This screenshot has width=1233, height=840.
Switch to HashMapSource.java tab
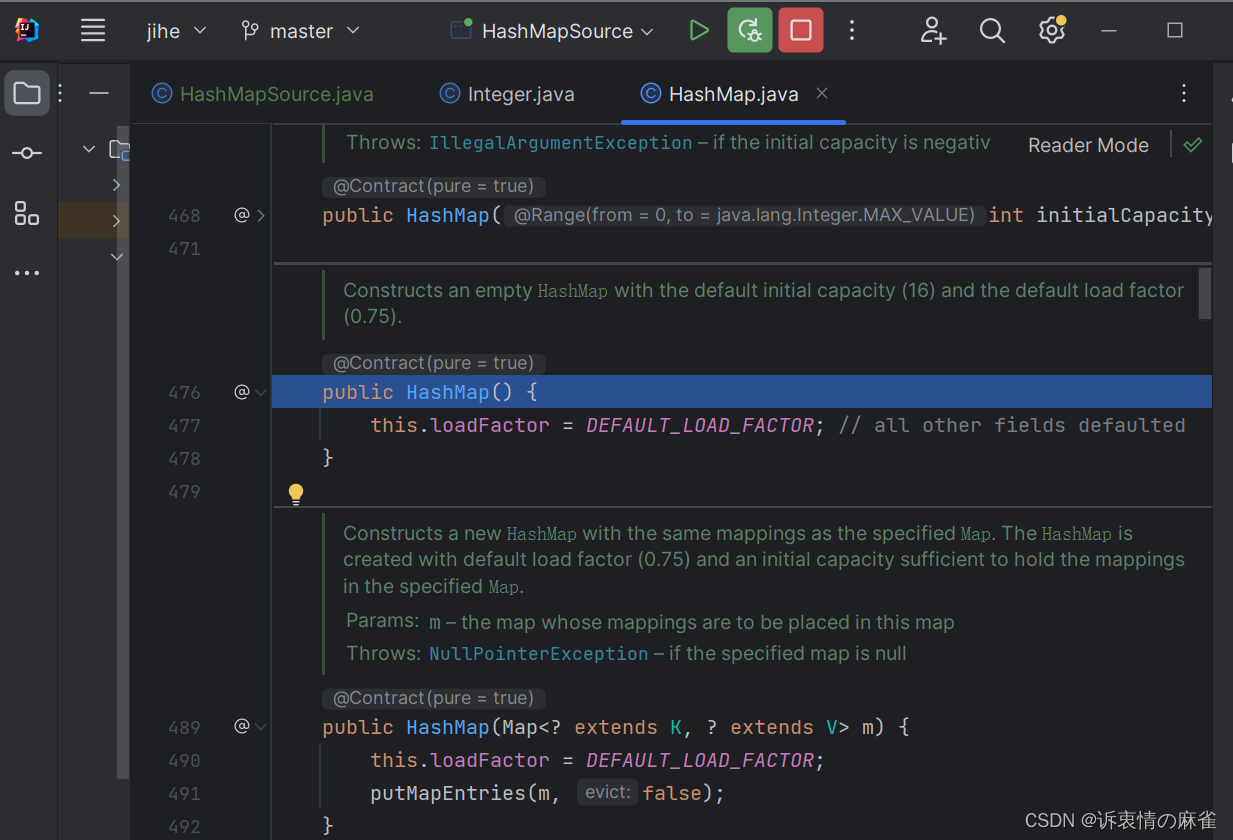(263, 94)
